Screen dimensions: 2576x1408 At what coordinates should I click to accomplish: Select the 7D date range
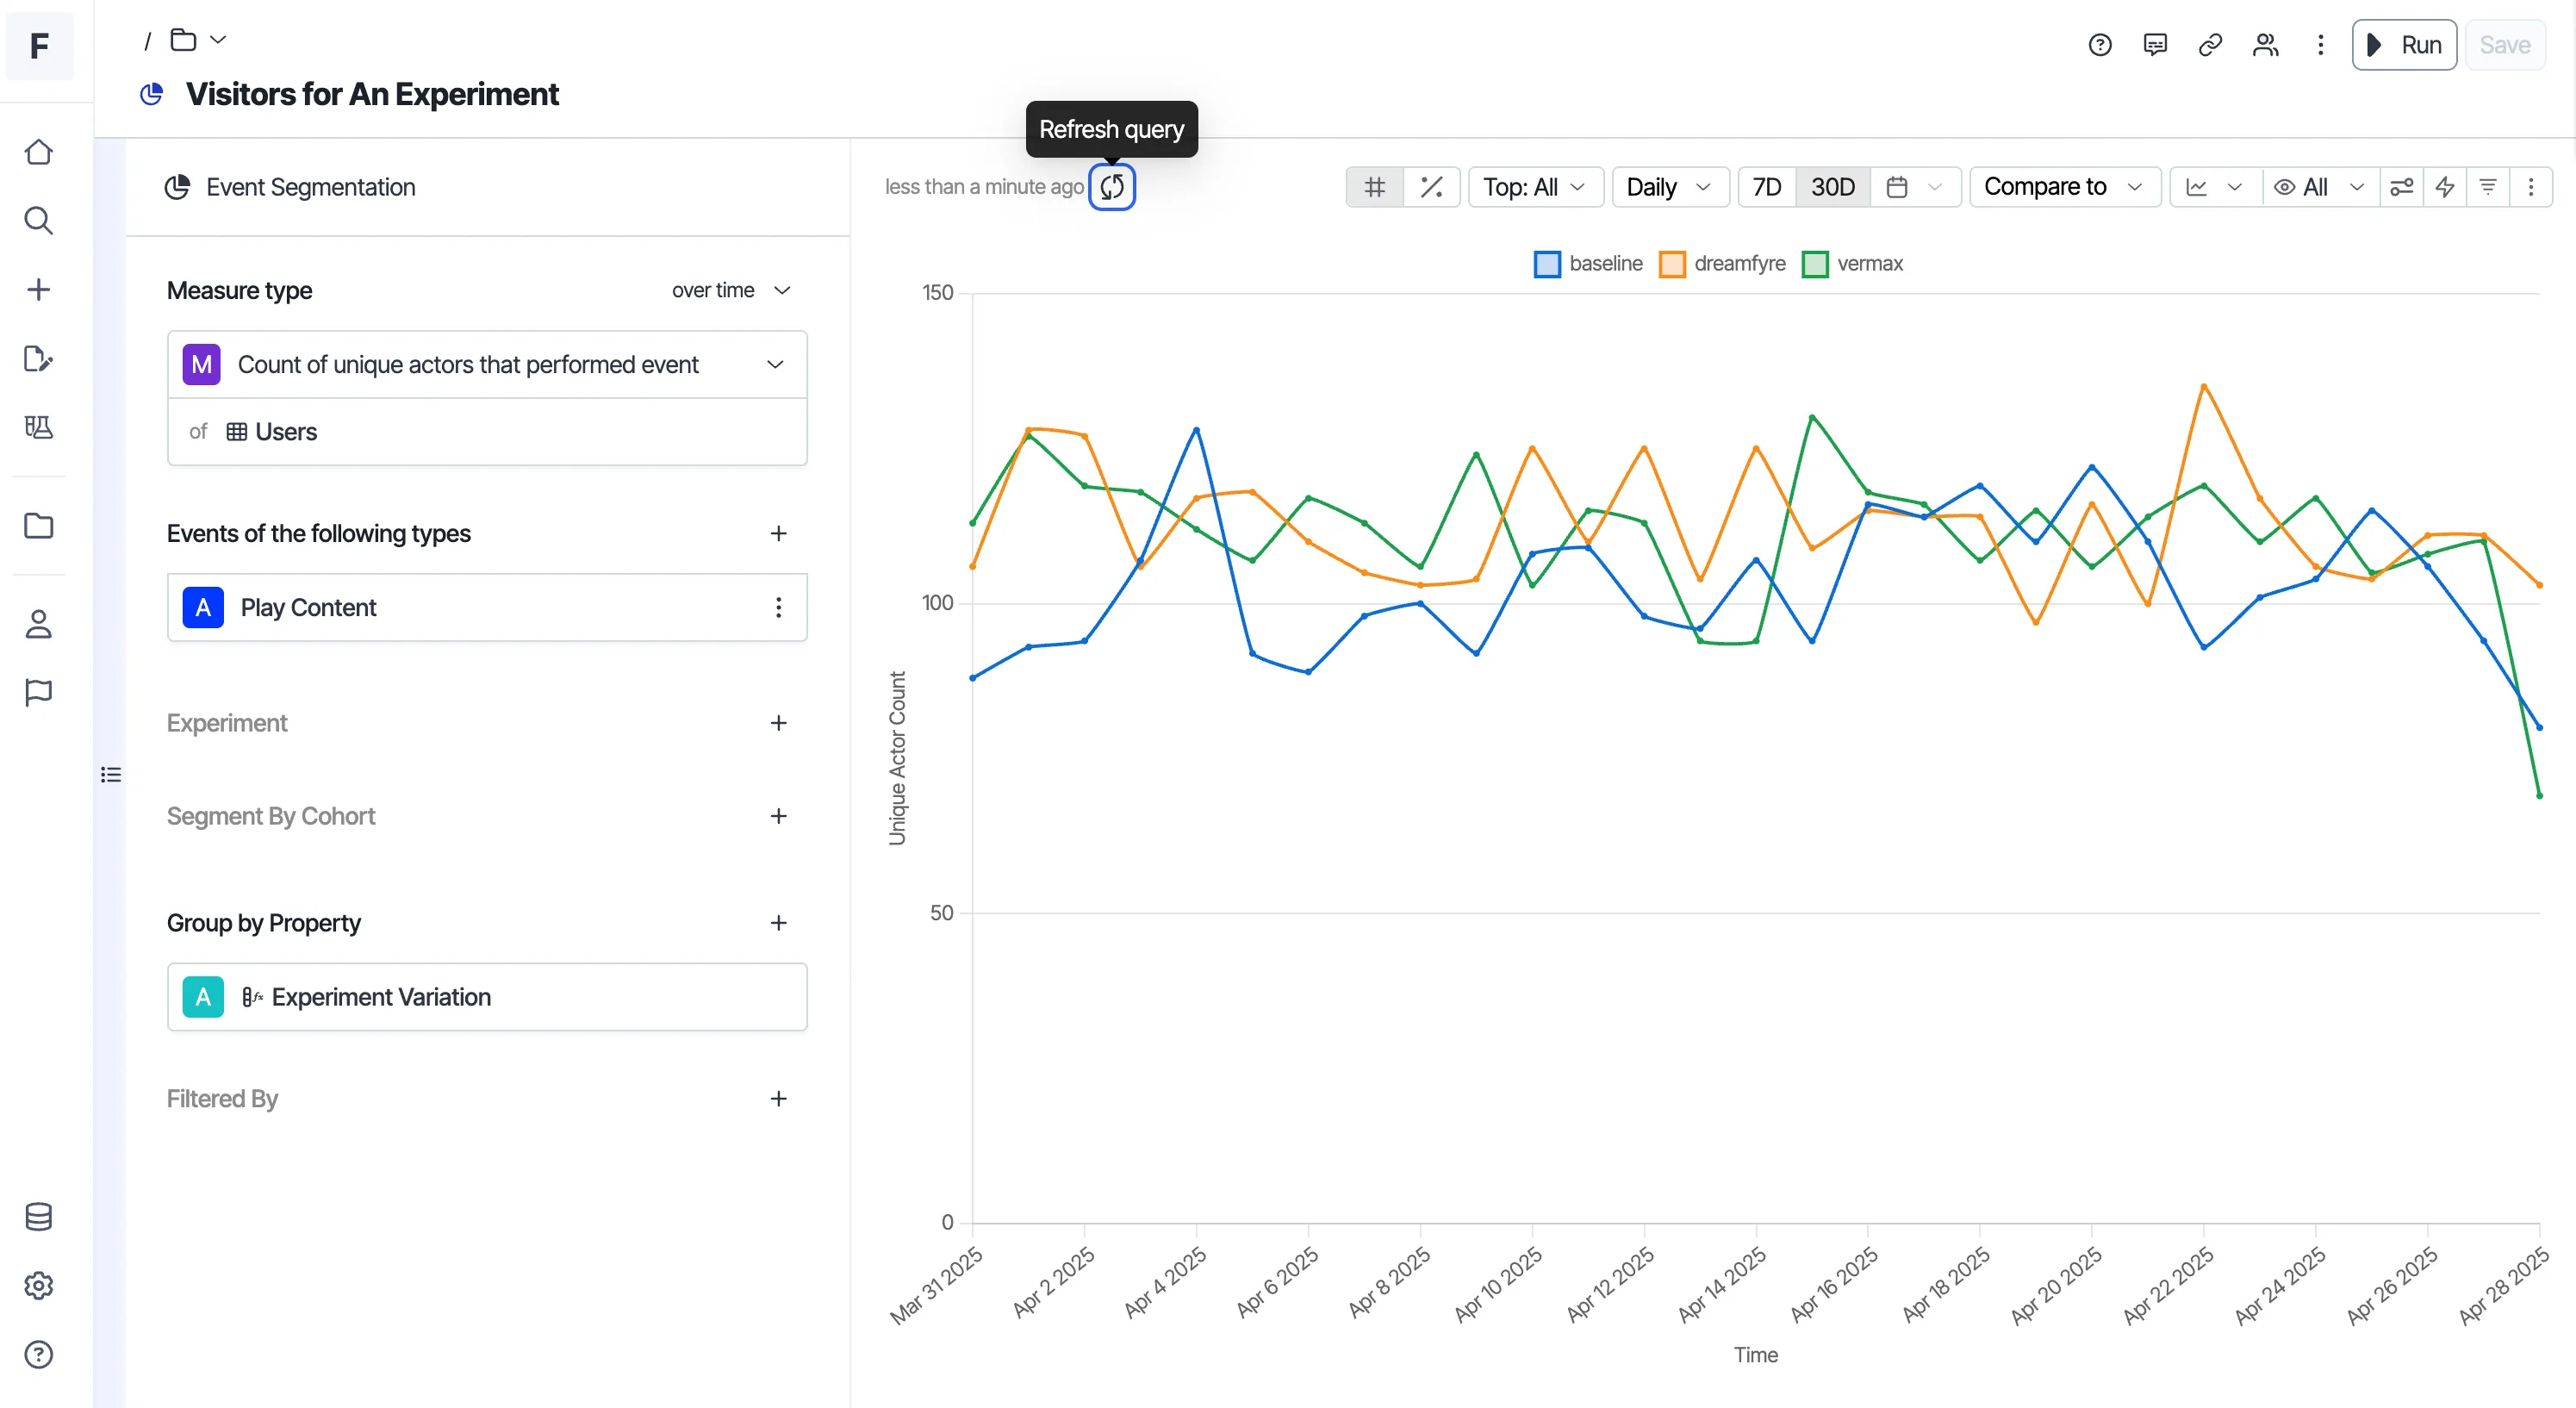pos(1767,187)
